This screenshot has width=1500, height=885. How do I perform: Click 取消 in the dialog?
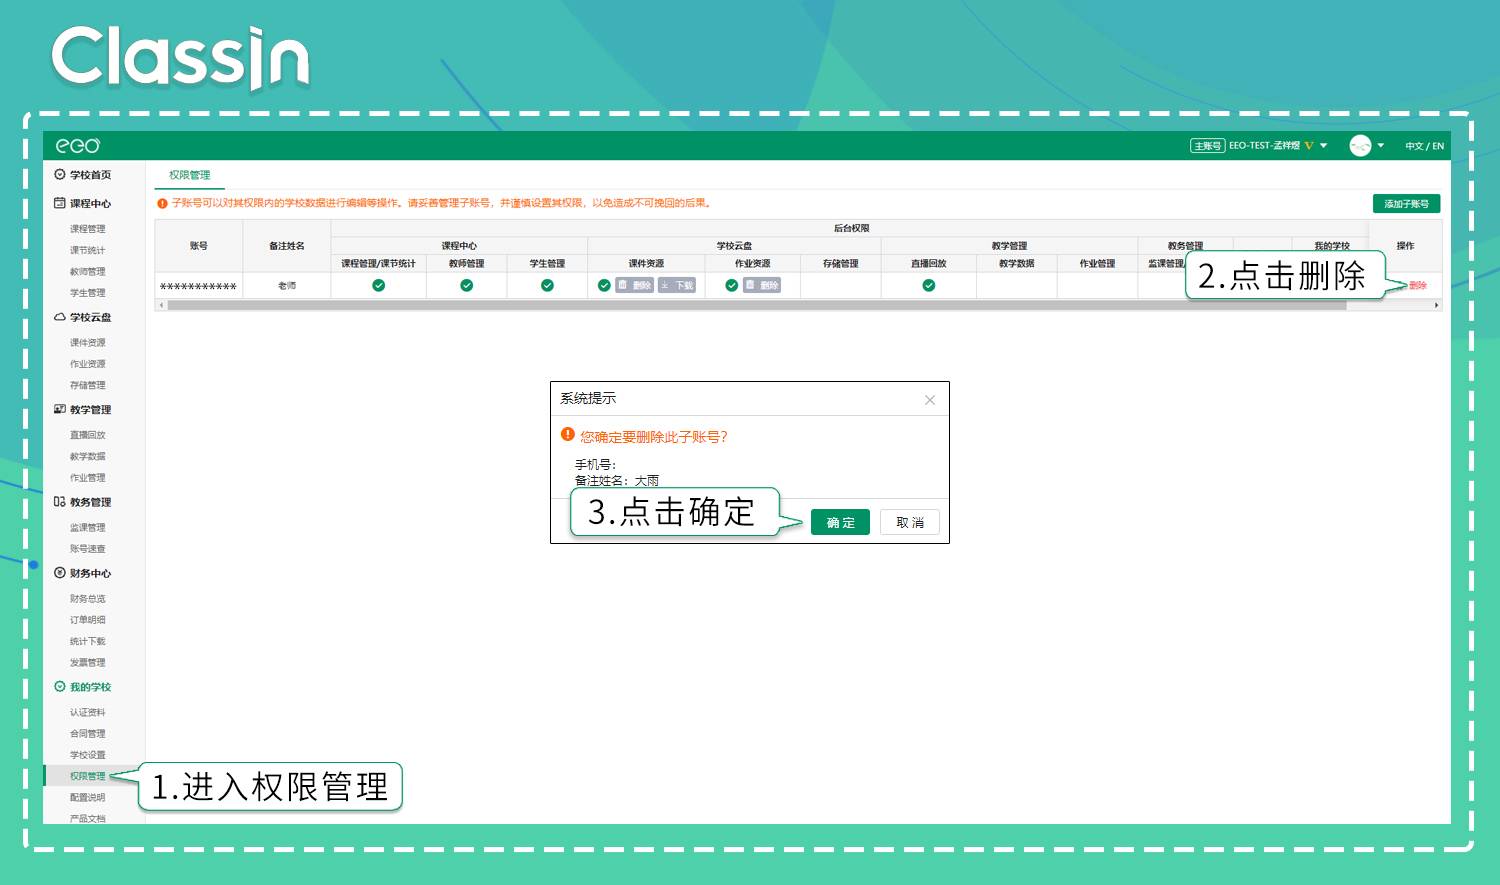tap(910, 522)
